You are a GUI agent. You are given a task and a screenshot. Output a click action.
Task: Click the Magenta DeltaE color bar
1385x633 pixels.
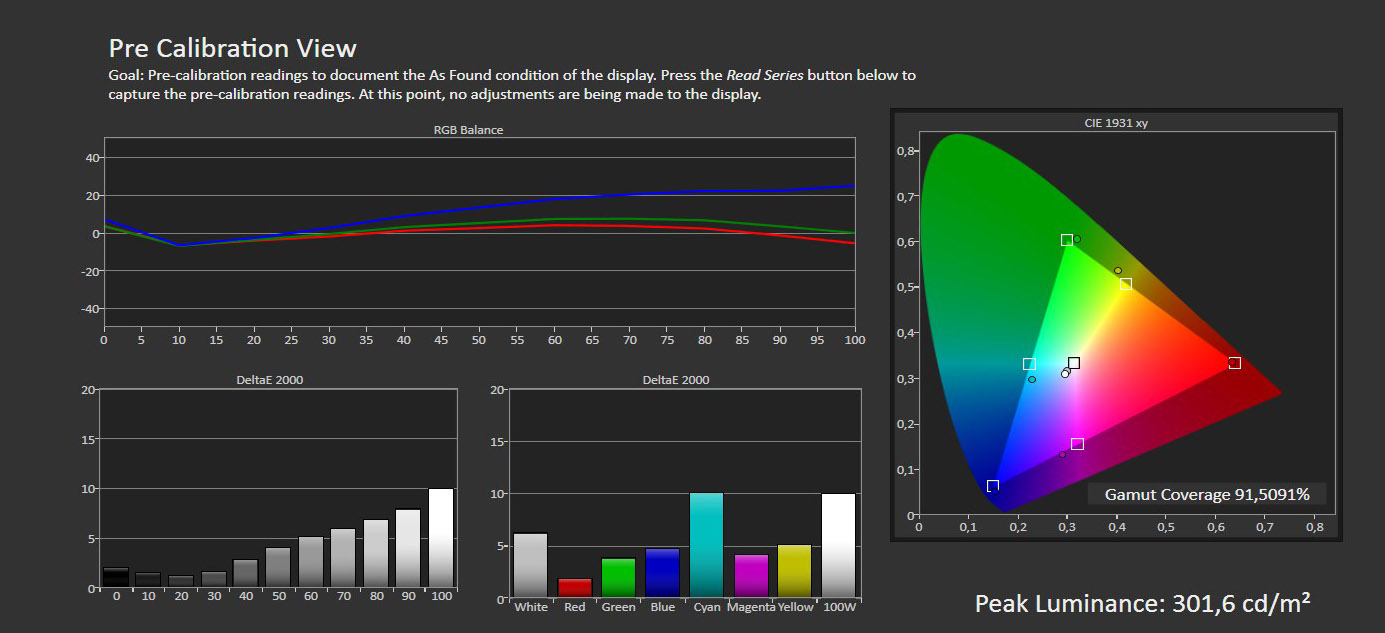[750, 575]
